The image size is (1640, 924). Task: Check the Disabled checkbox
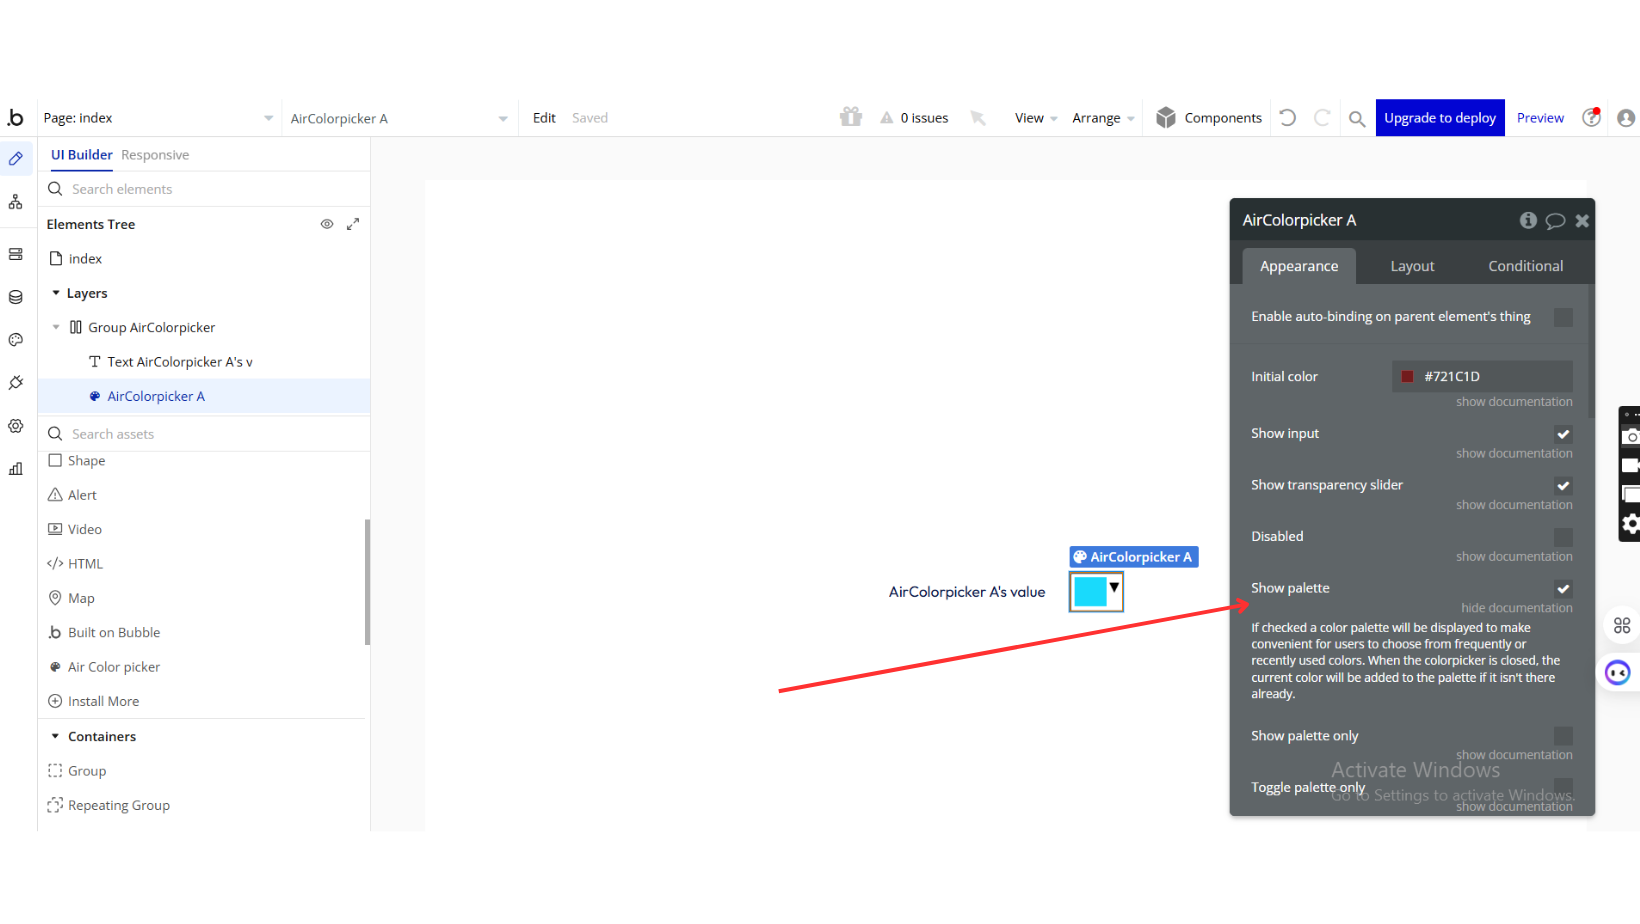1563,537
